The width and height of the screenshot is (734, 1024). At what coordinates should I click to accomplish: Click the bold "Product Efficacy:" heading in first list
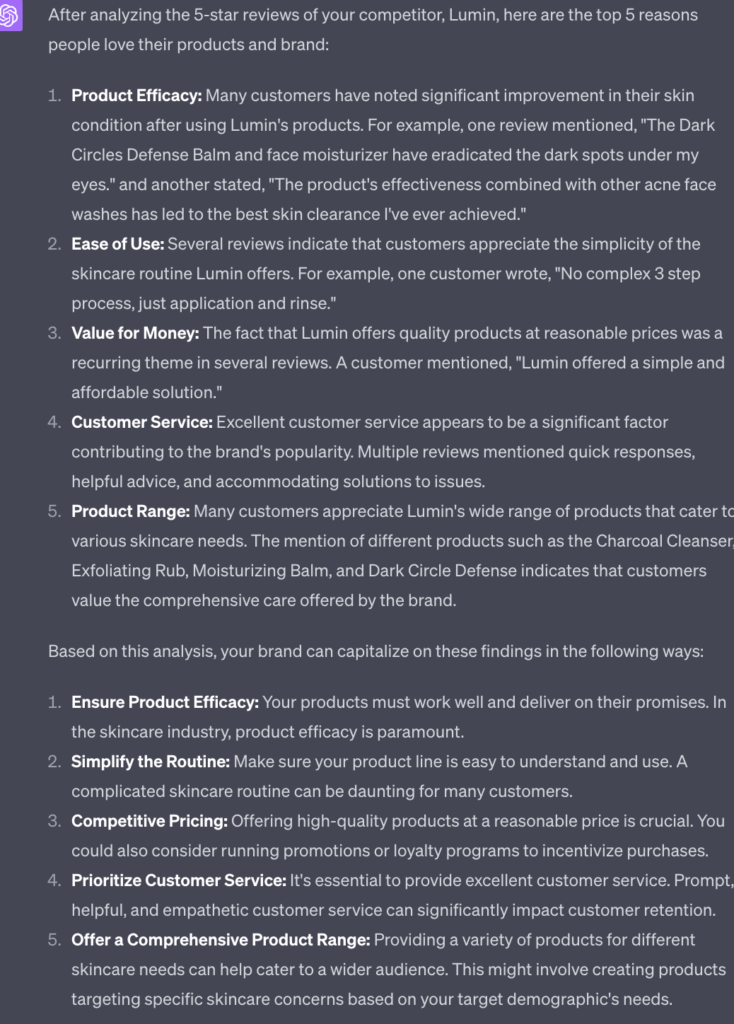click(136, 96)
